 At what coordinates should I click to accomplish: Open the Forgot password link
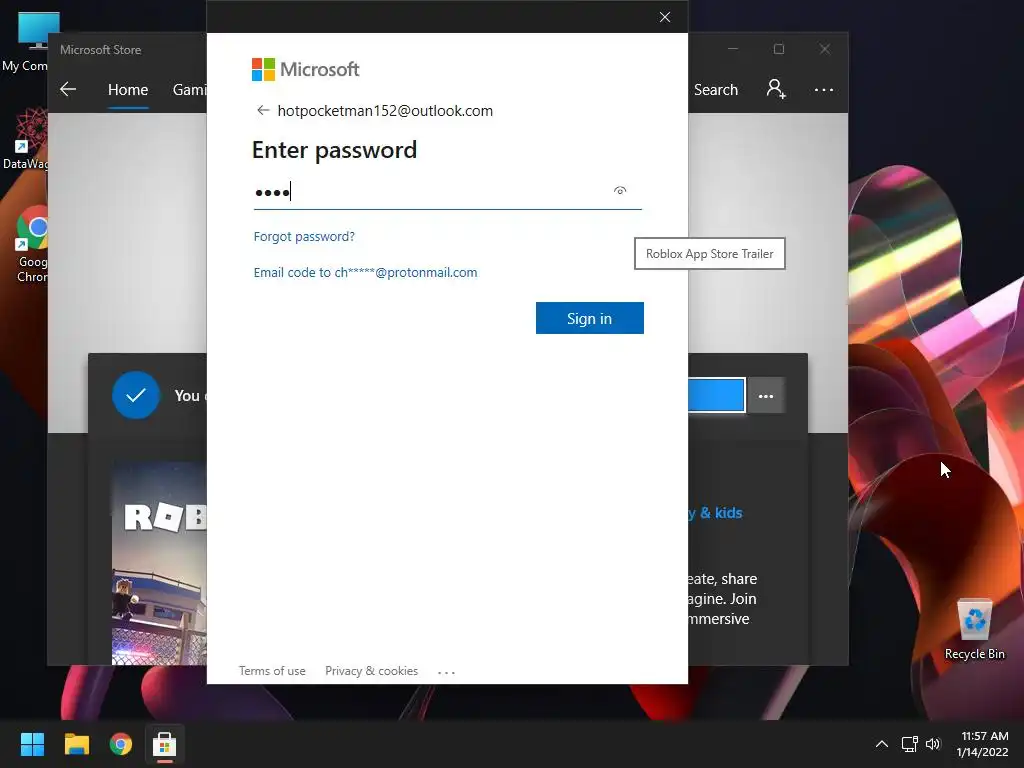tap(304, 236)
